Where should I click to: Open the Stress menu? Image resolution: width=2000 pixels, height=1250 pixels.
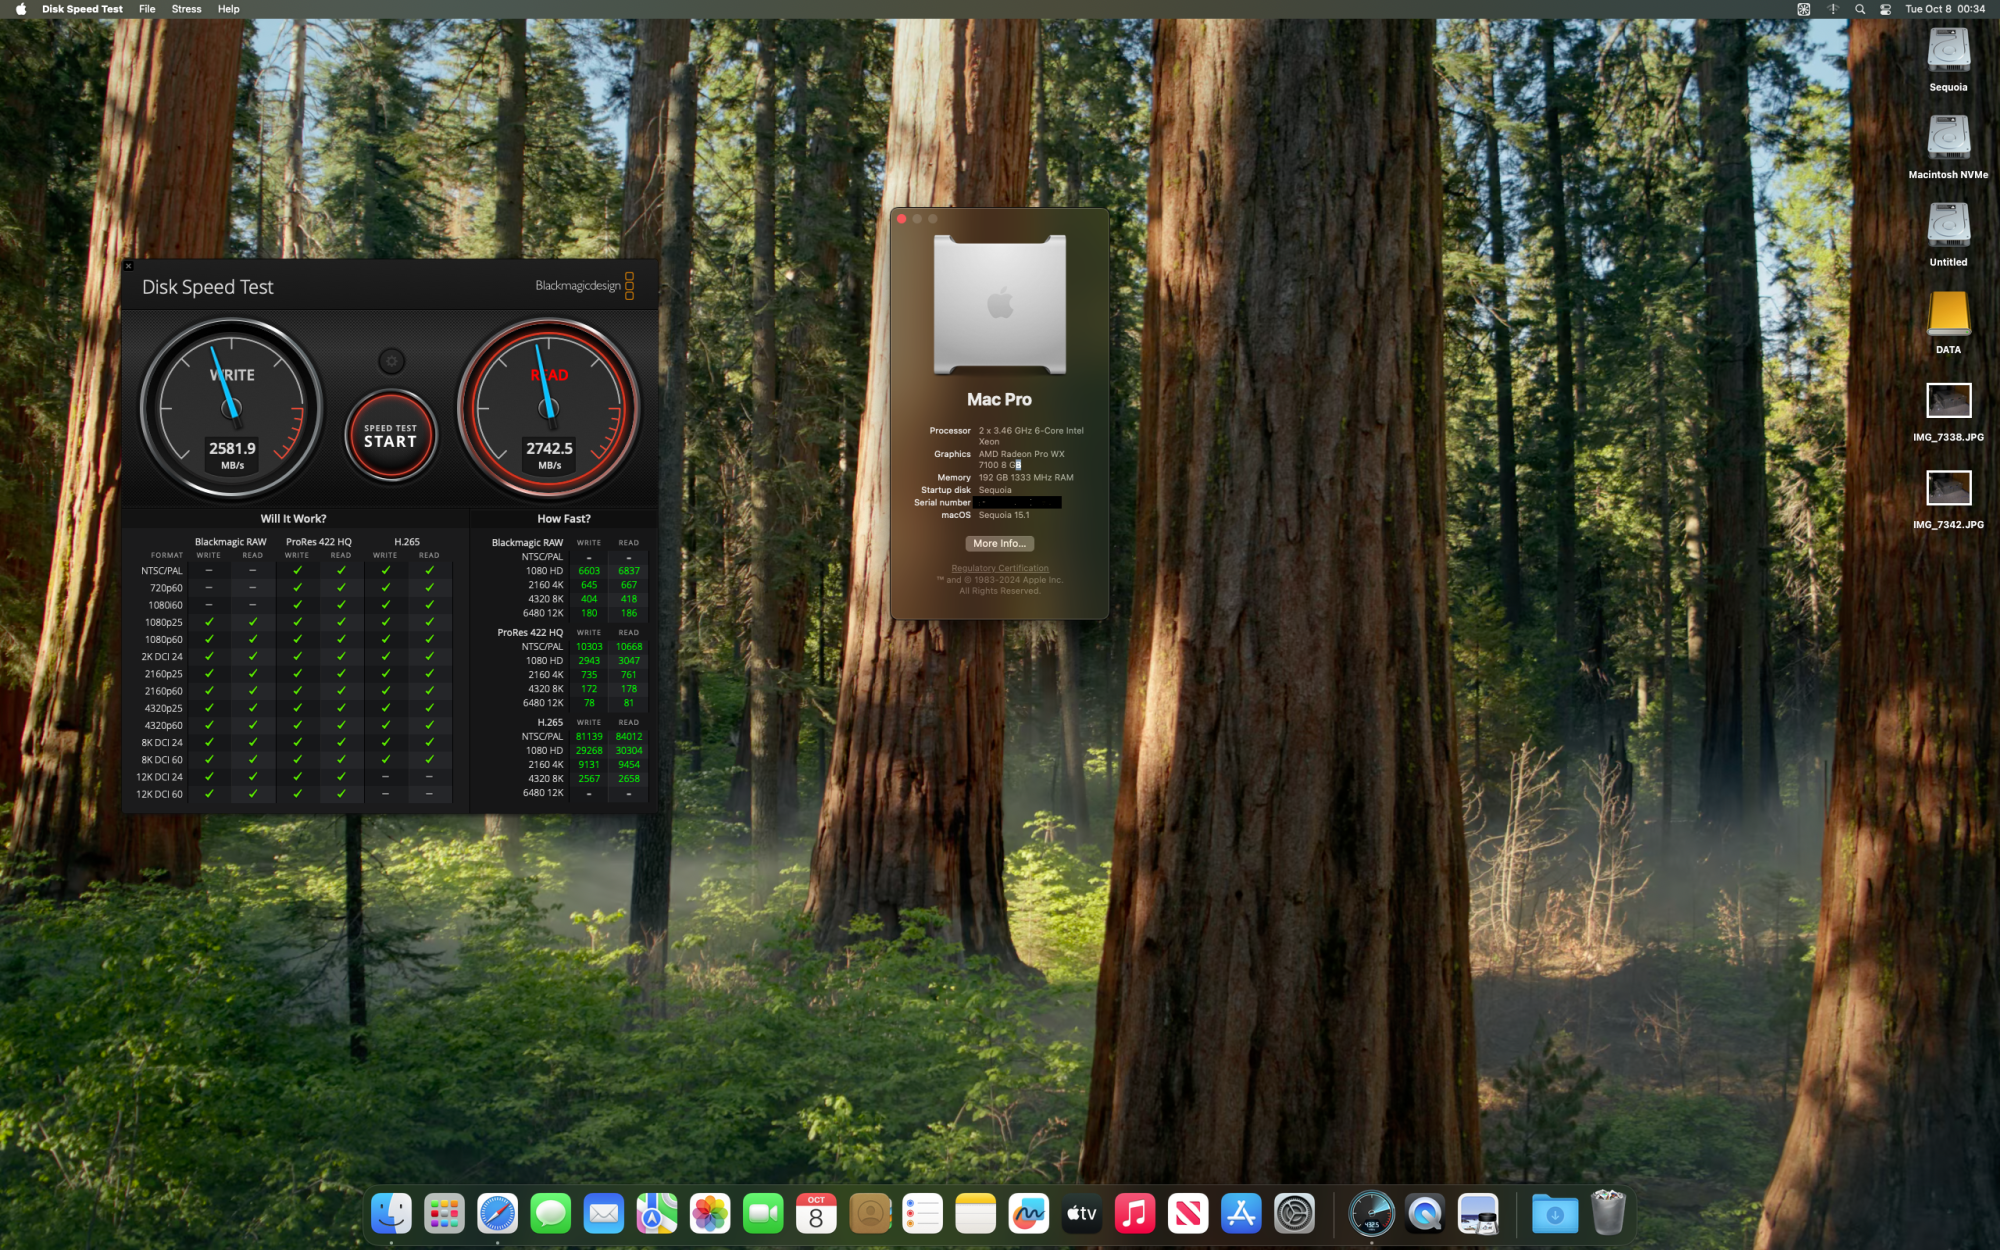(x=186, y=9)
